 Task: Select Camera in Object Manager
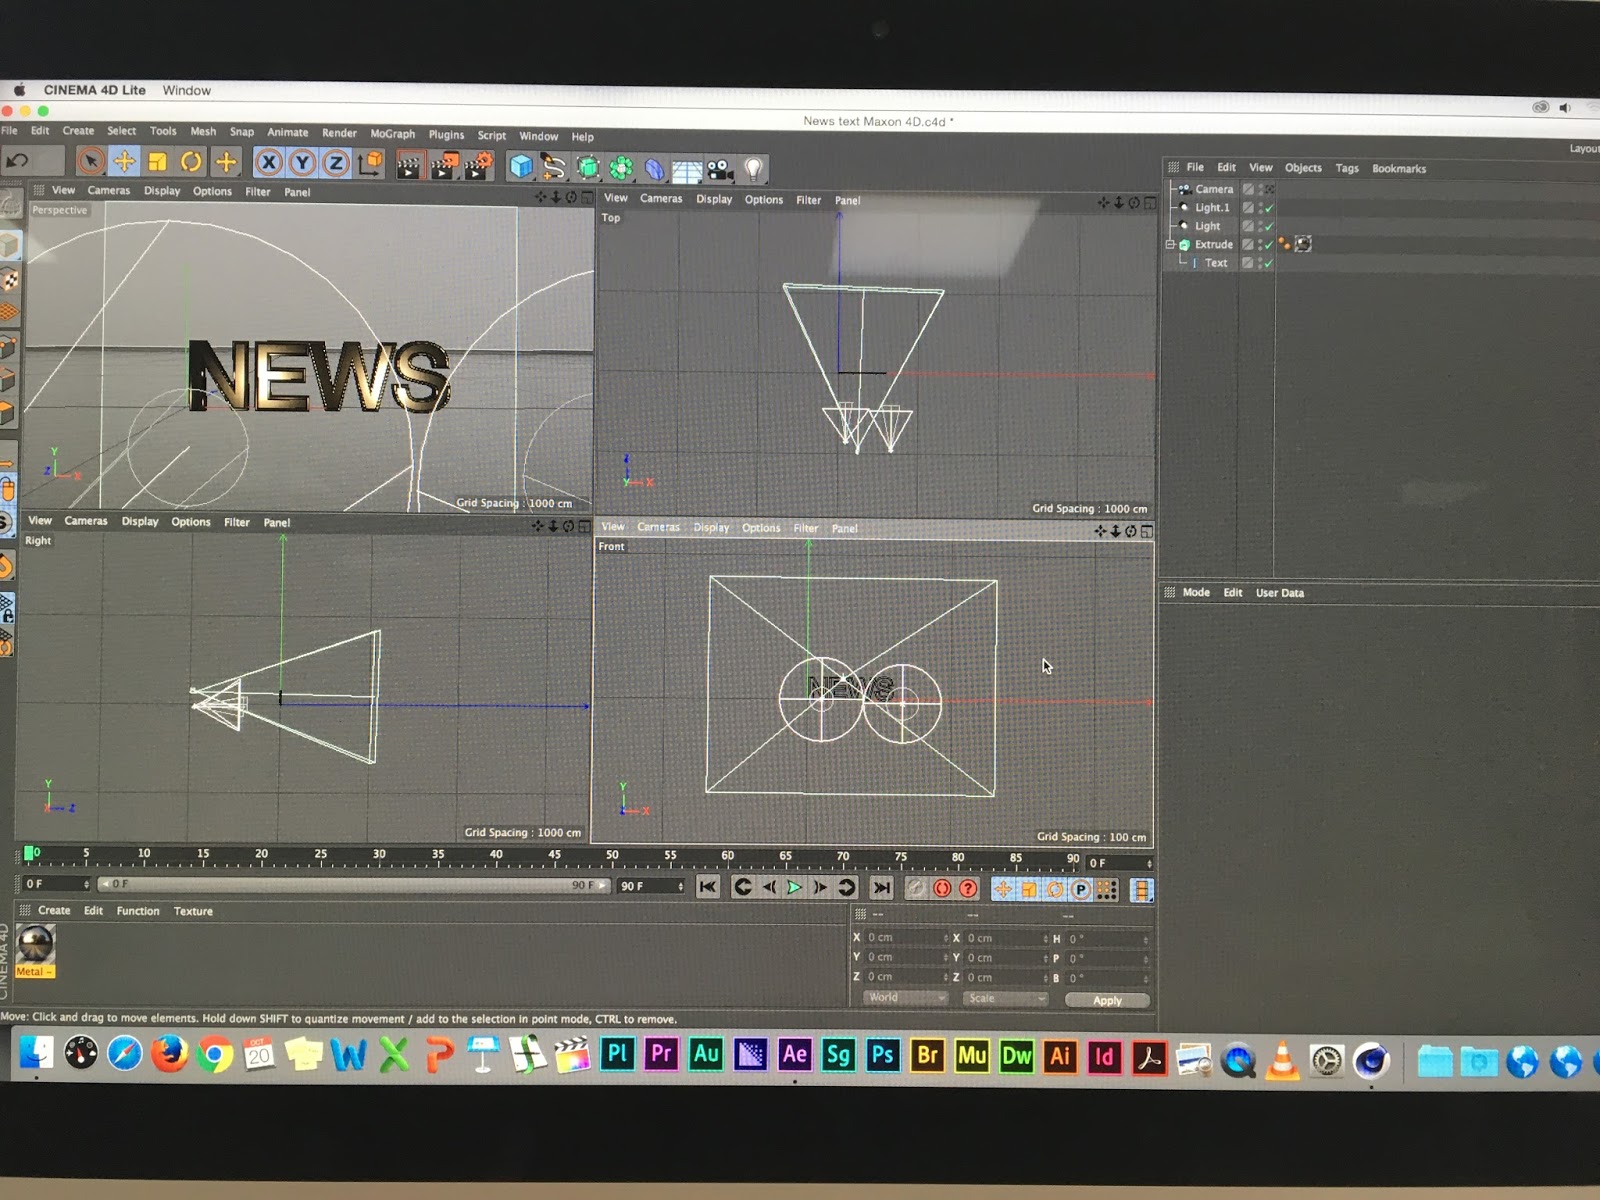click(x=1214, y=189)
